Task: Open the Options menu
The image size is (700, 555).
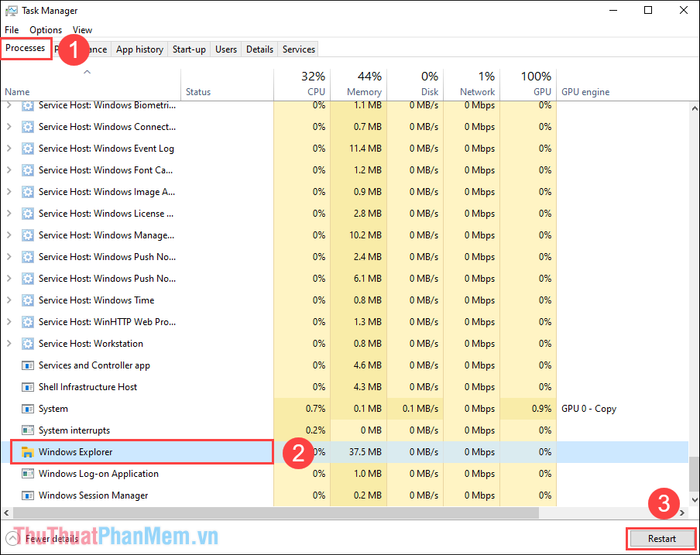Action: (46, 30)
